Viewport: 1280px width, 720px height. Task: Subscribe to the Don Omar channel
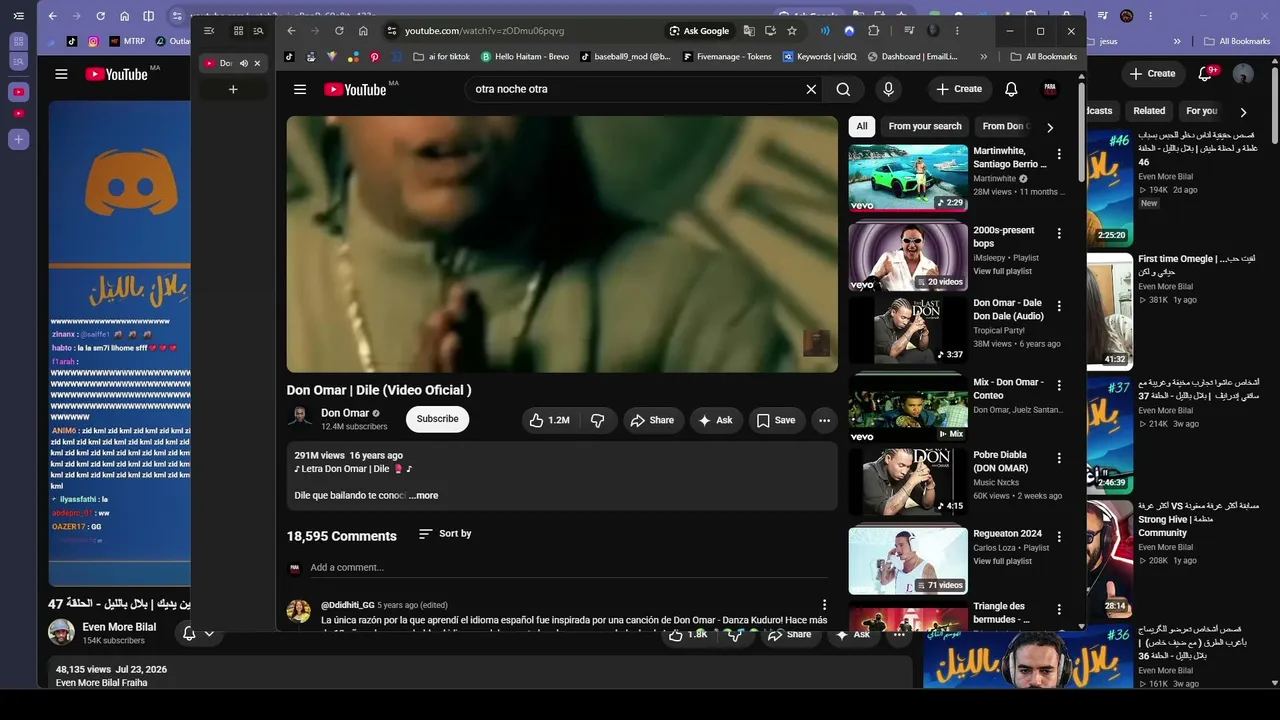[x=437, y=419]
